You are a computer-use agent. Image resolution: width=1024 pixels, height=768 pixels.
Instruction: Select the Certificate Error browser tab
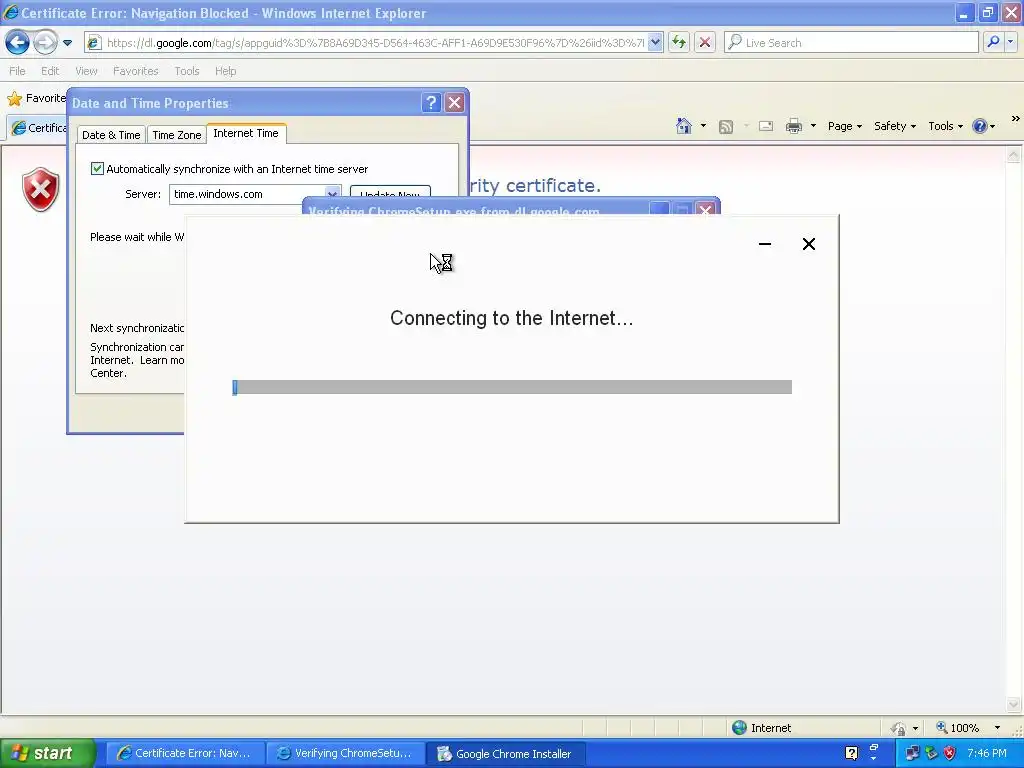[38, 127]
